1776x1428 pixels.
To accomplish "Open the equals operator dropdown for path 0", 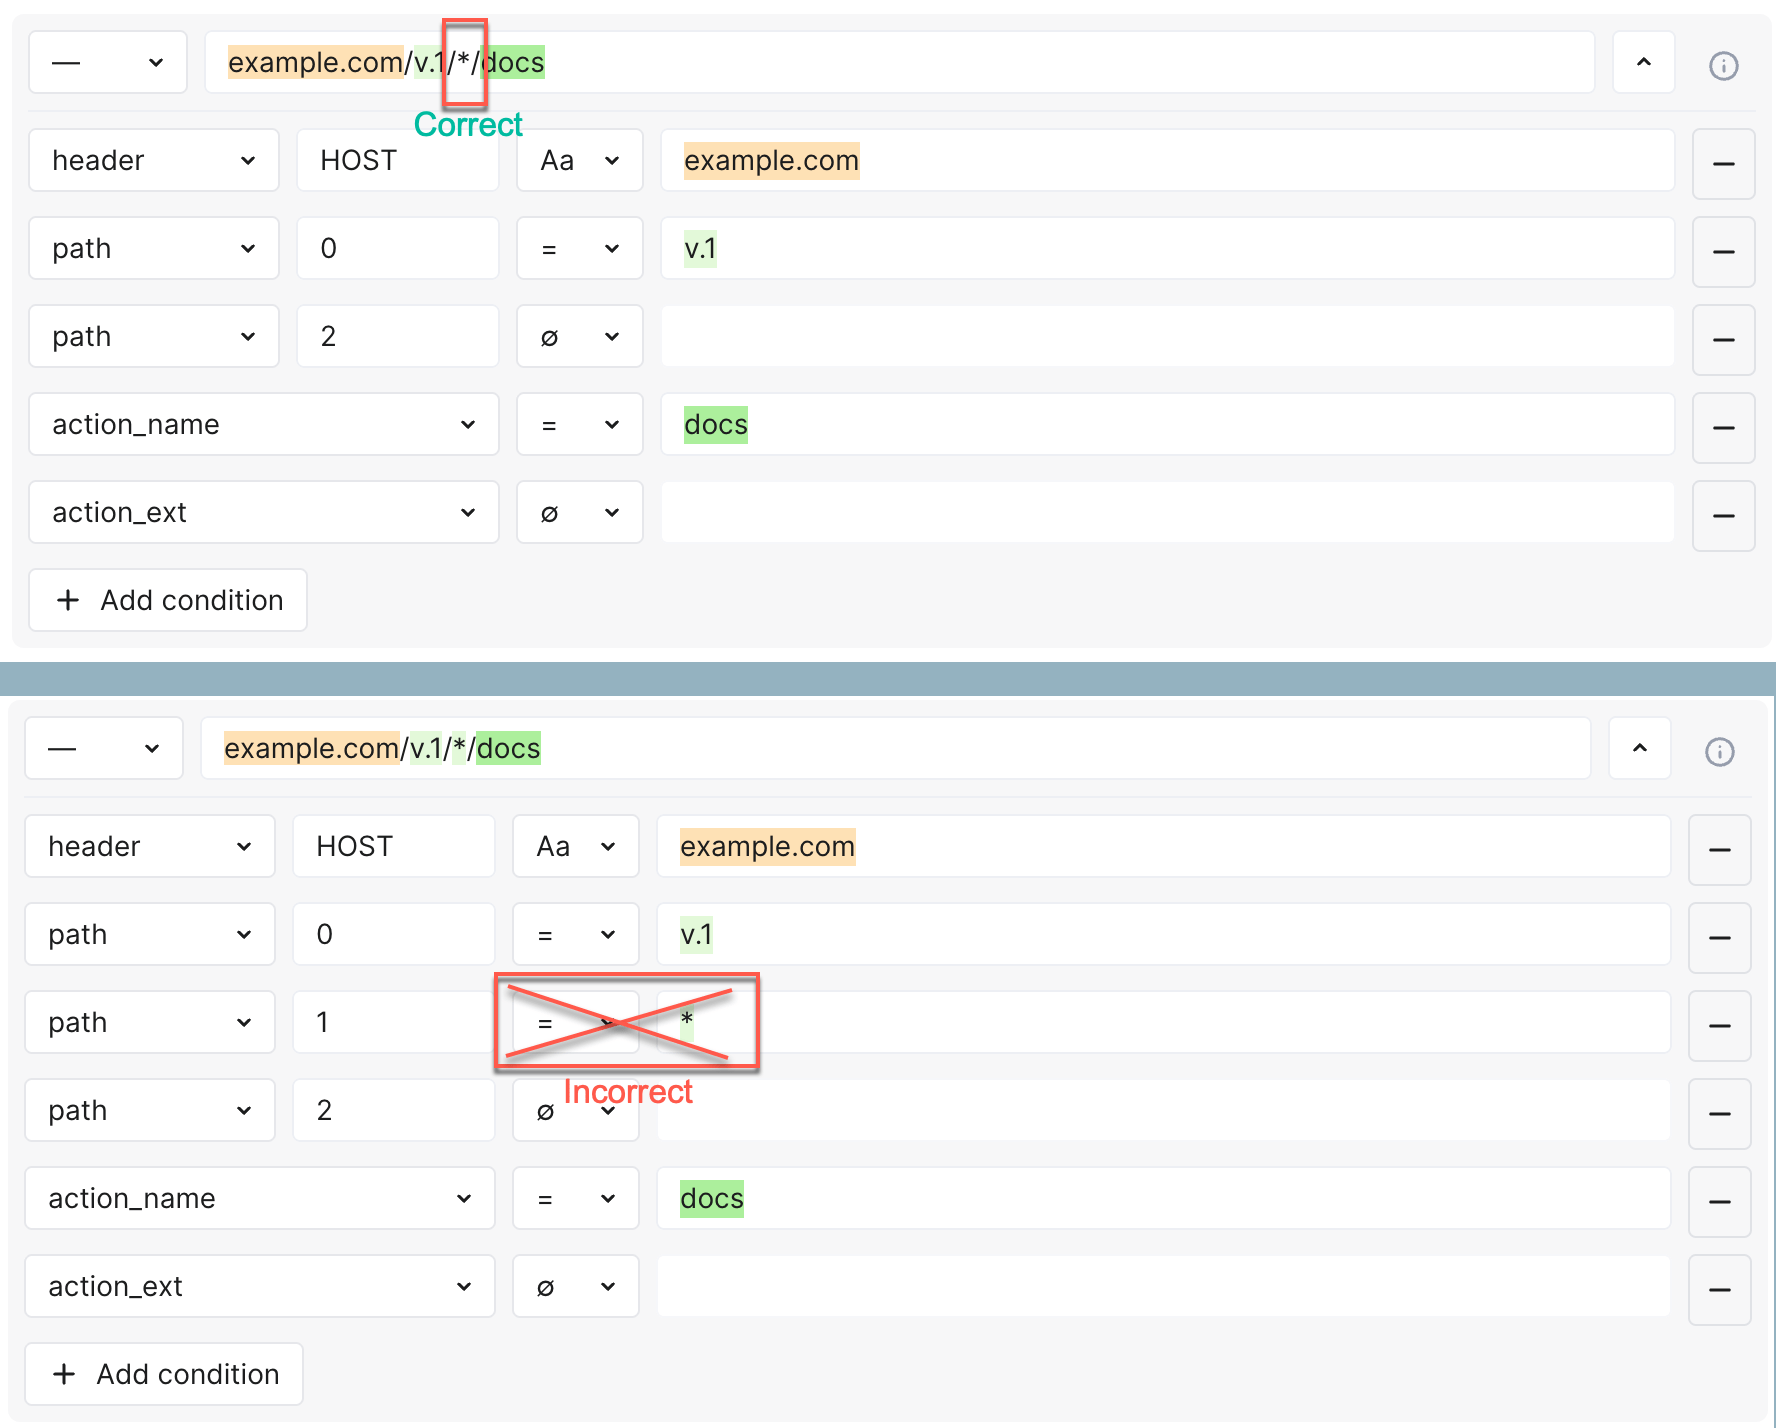I will [580, 248].
